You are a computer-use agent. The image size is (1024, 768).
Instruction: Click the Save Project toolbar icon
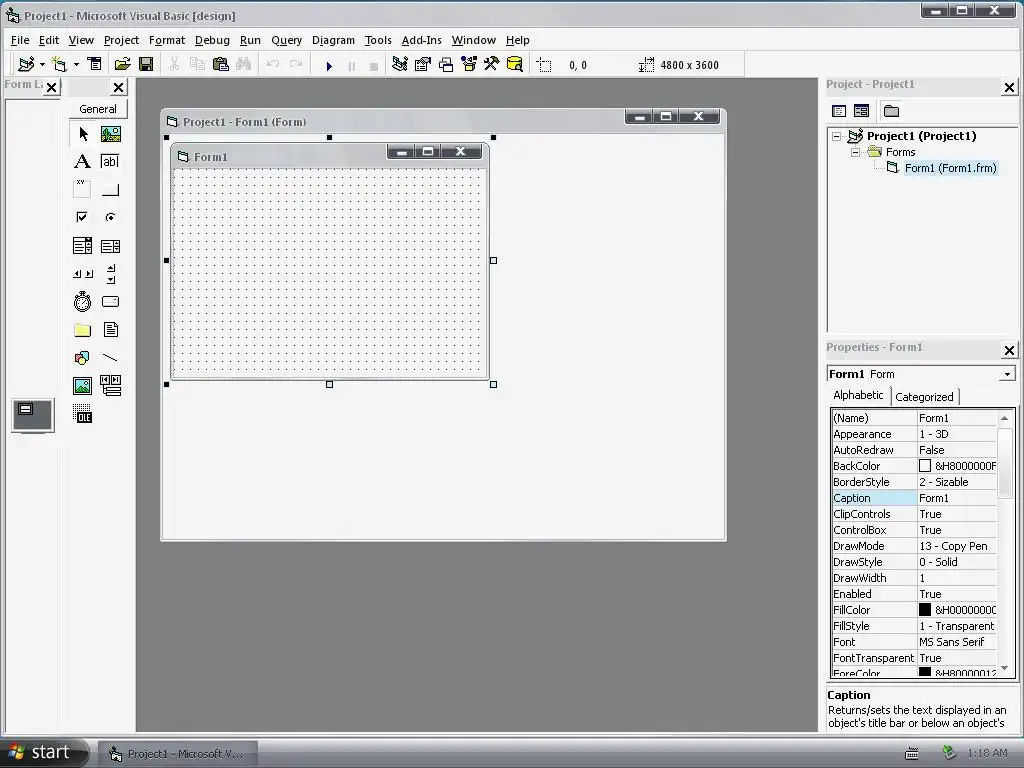pos(146,64)
